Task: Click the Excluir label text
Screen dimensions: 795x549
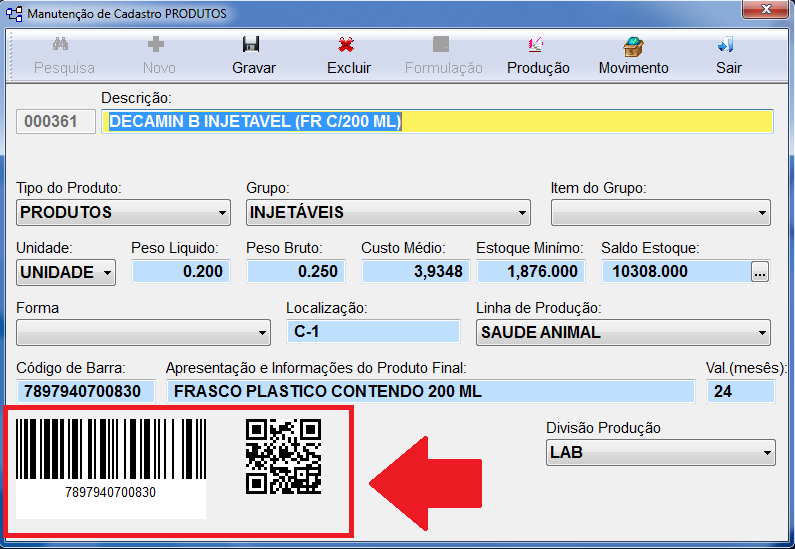Action: click(349, 68)
